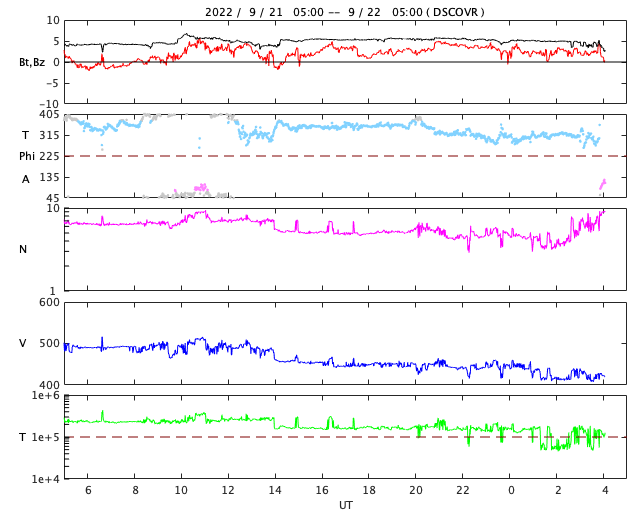
Task: Click the '1e+5' temperature tick label
Action: [46, 437]
